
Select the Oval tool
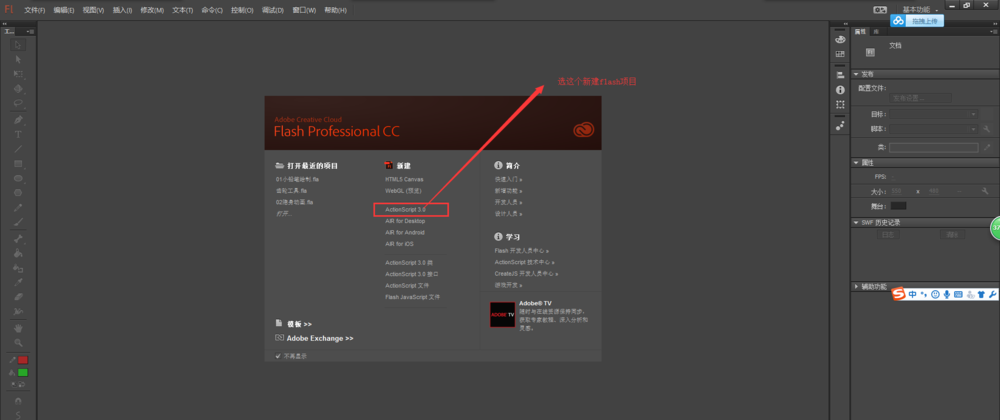(x=18, y=178)
